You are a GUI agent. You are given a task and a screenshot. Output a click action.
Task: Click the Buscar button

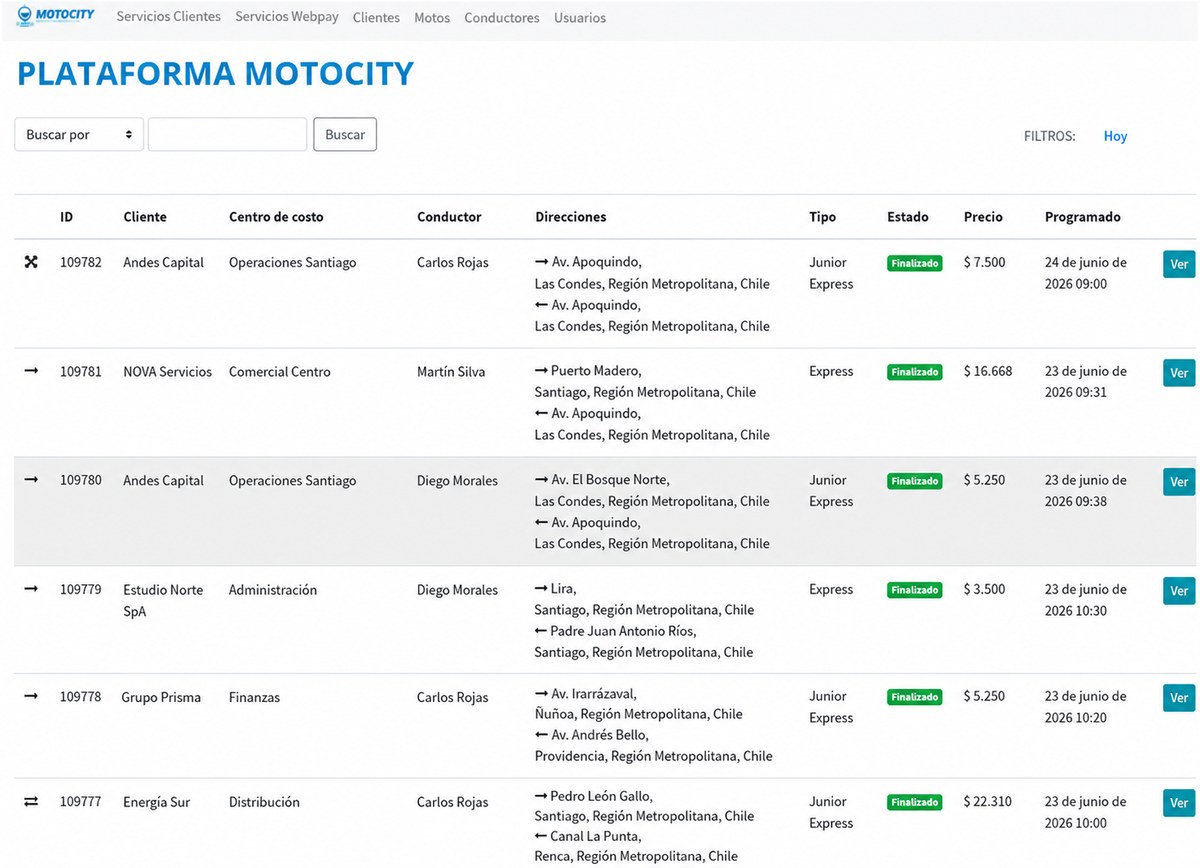pos(345,134)
